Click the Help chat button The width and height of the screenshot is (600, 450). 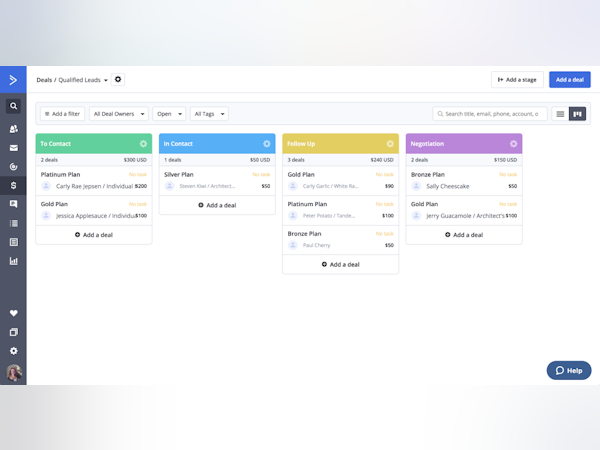pos(569,370)
